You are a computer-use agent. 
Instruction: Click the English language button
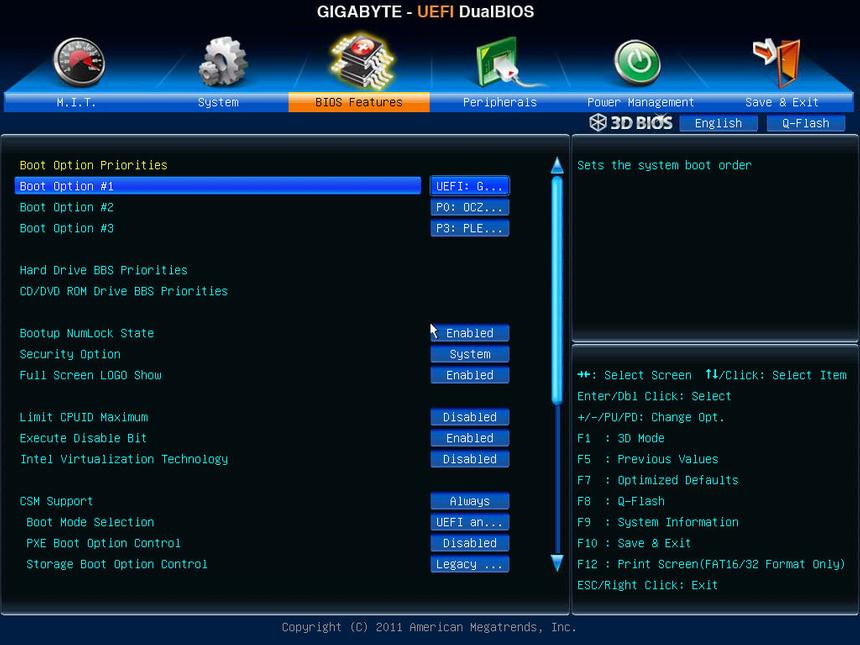click(x=718, y=124)
